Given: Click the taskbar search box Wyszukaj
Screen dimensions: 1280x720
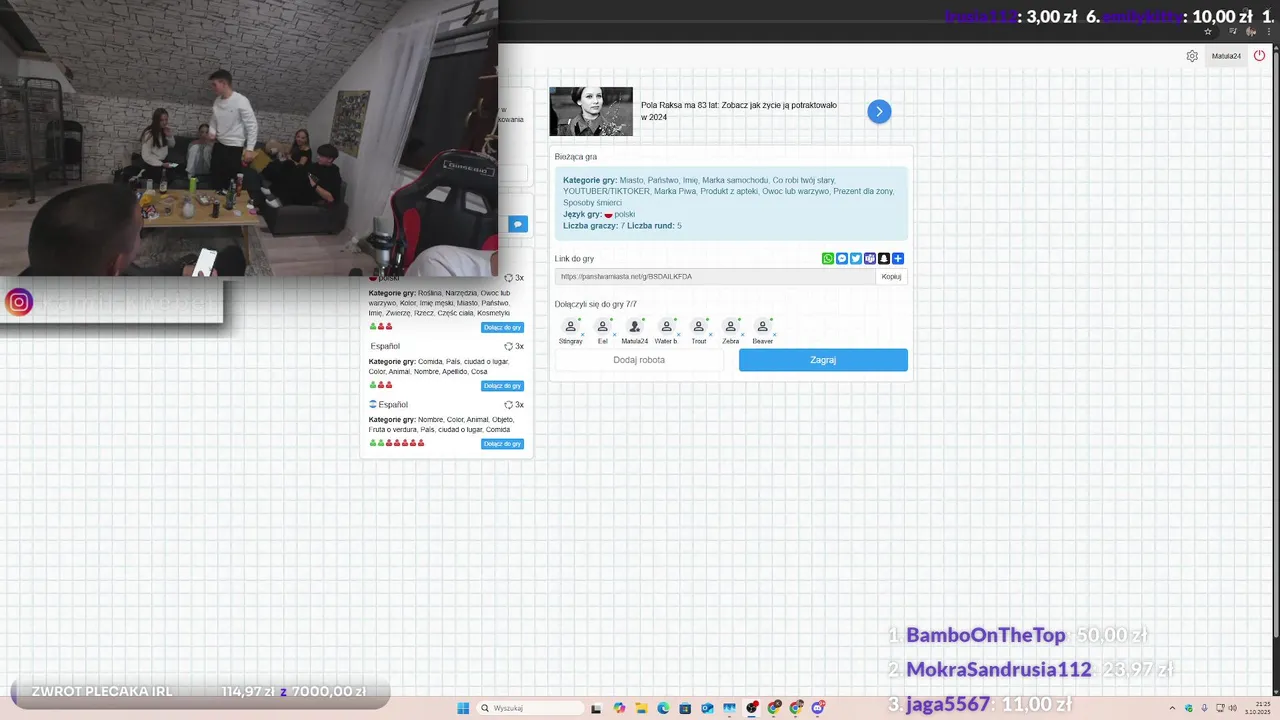Looking at the screenshot, I should pyautogui.click(x=530, y=708).
